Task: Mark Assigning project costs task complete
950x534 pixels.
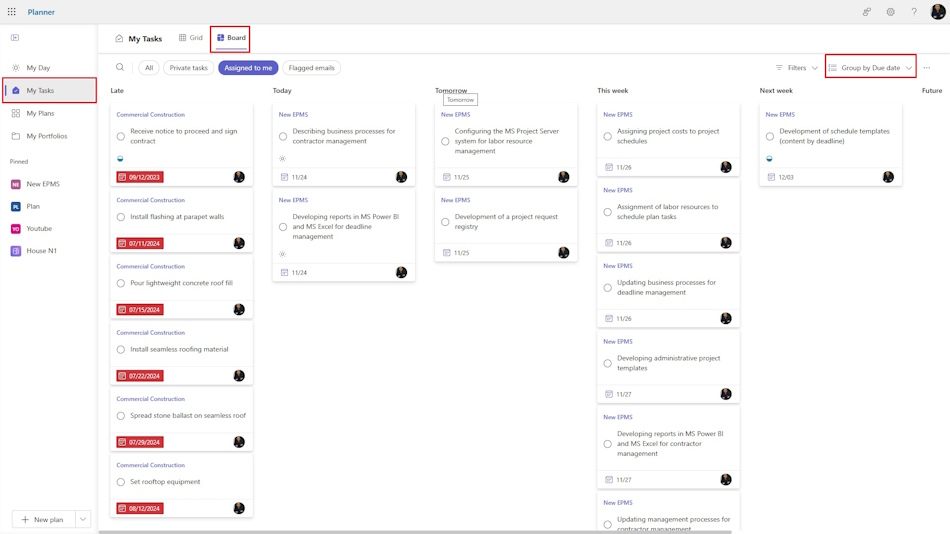Action: coord(608,136)
